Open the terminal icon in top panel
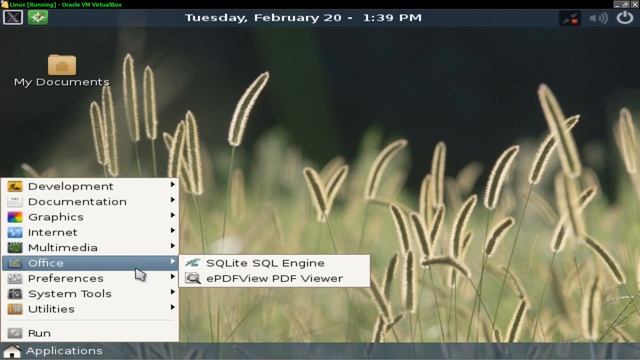Image resolution: width=640 pixels, height=360 pixels. (x=13, y=18)
